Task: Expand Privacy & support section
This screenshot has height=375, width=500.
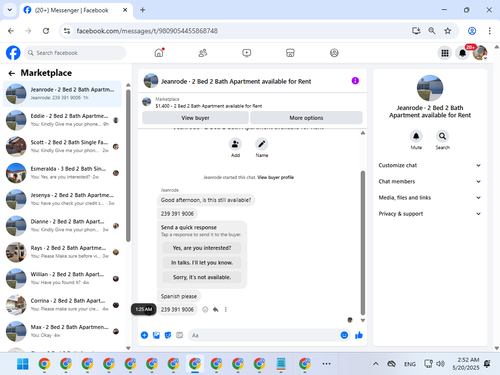Action: [x=430, y=214]
